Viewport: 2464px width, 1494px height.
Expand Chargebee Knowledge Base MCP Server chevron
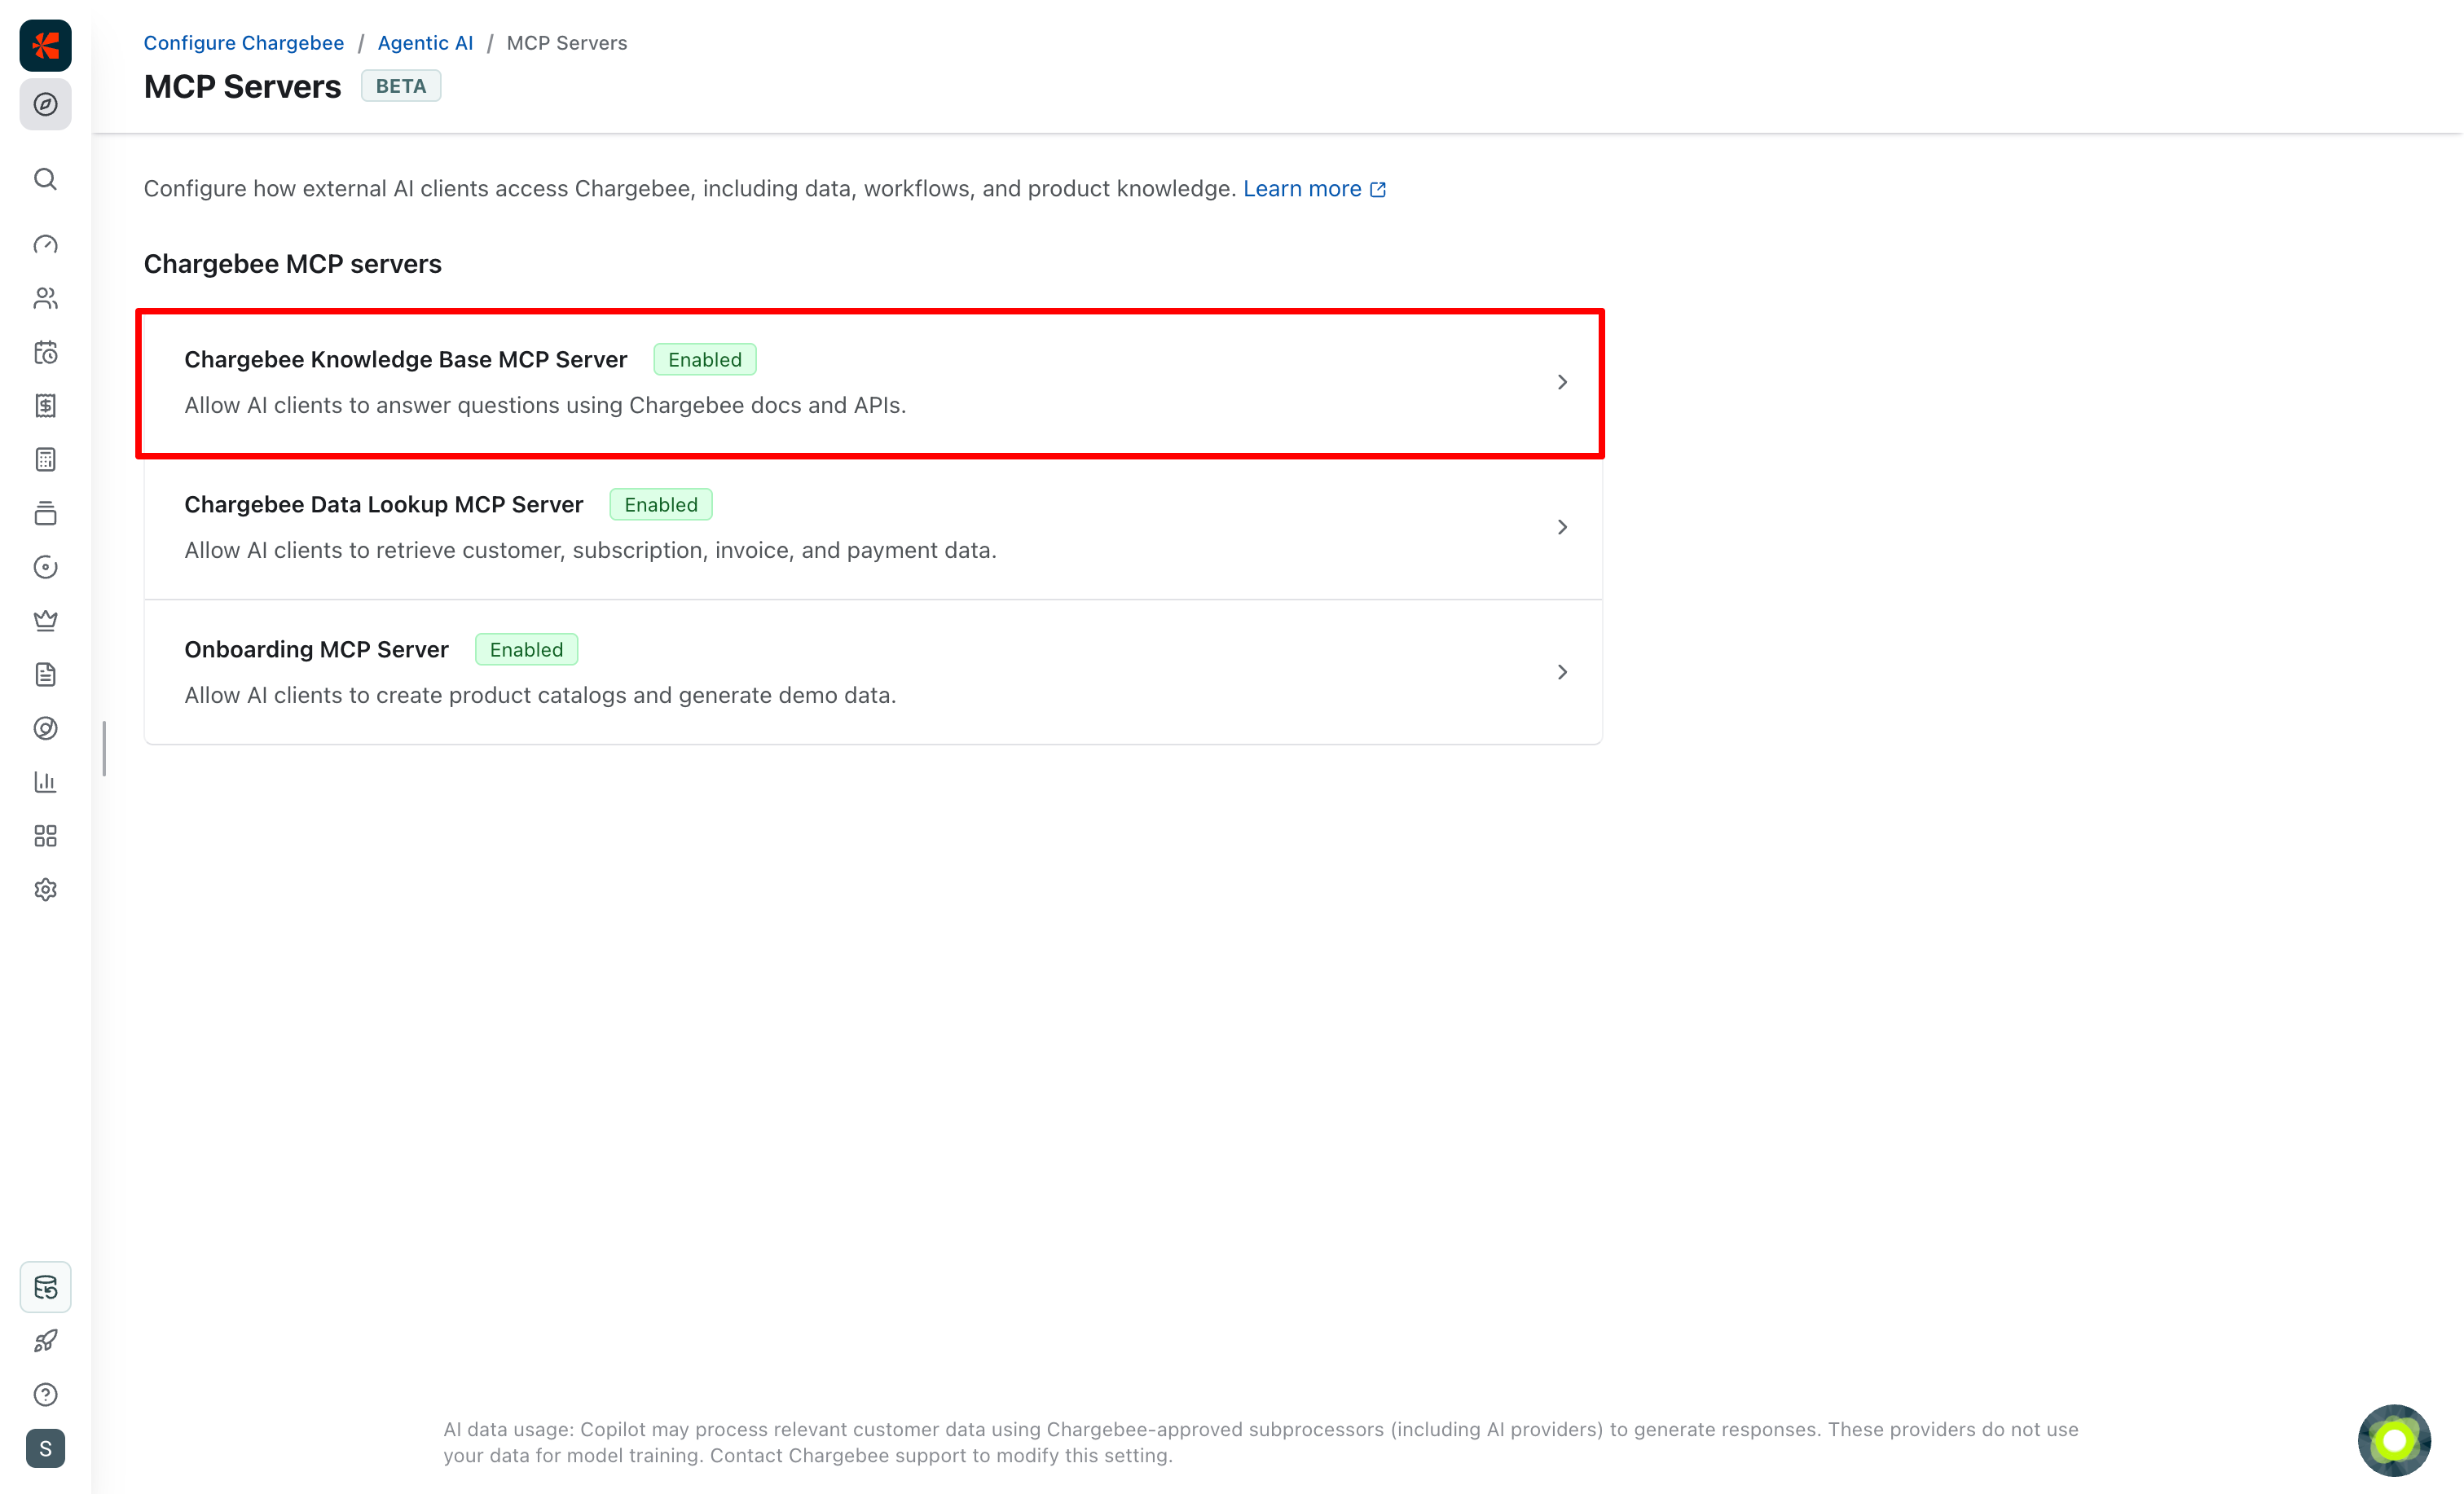1562,382
